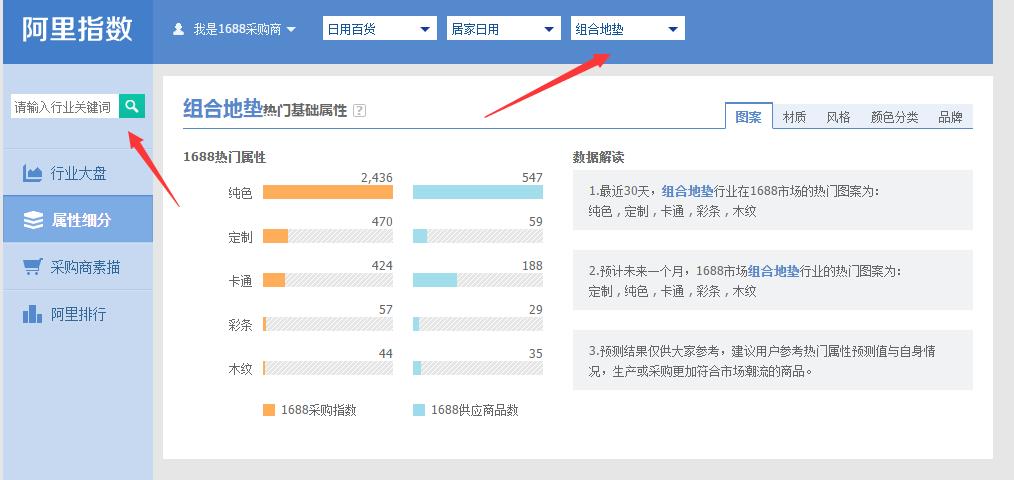The width and height of the screenshot is (1014, 480).
Task: Click the 组合地垫 link in data note 2
Action: click(x=774, y=272)
